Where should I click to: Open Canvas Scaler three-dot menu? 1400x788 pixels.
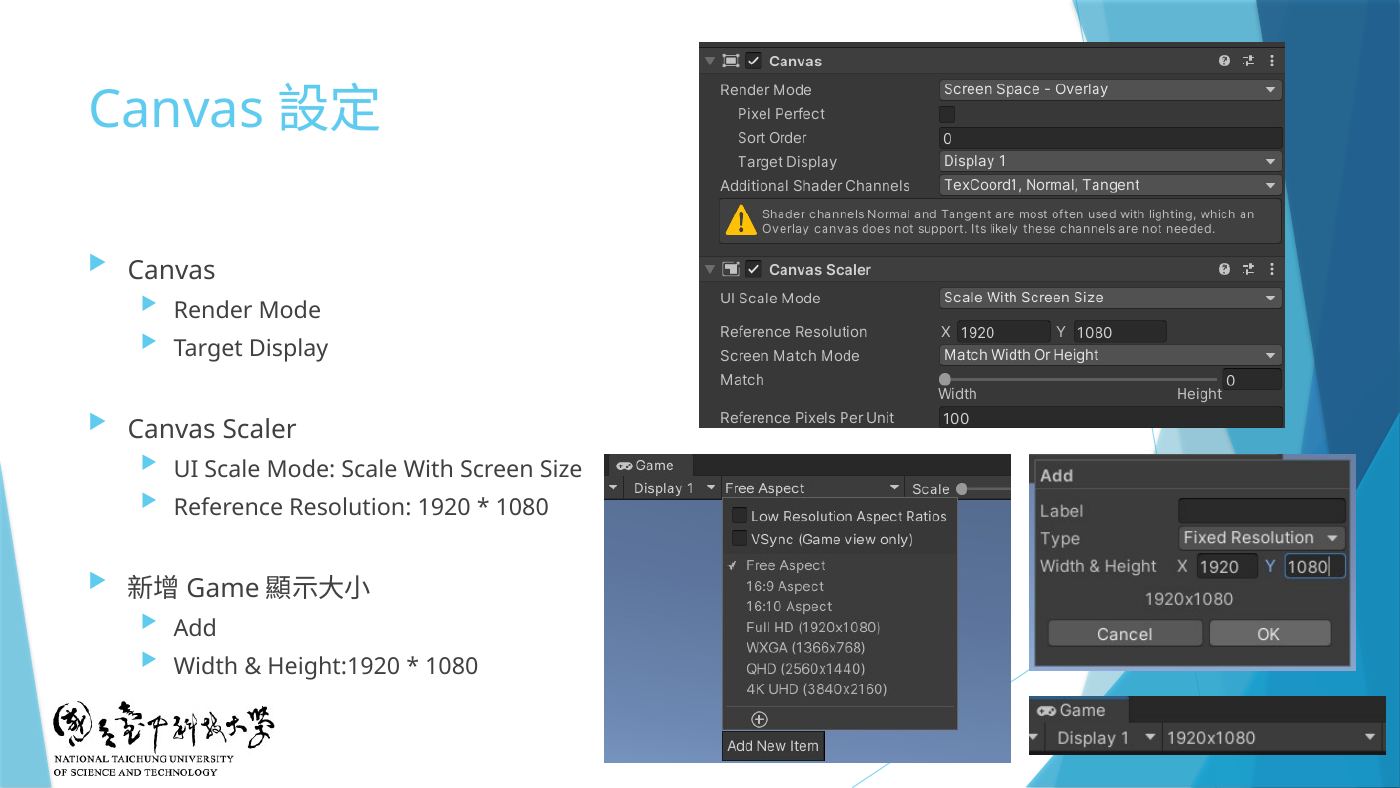(1272, 269)
